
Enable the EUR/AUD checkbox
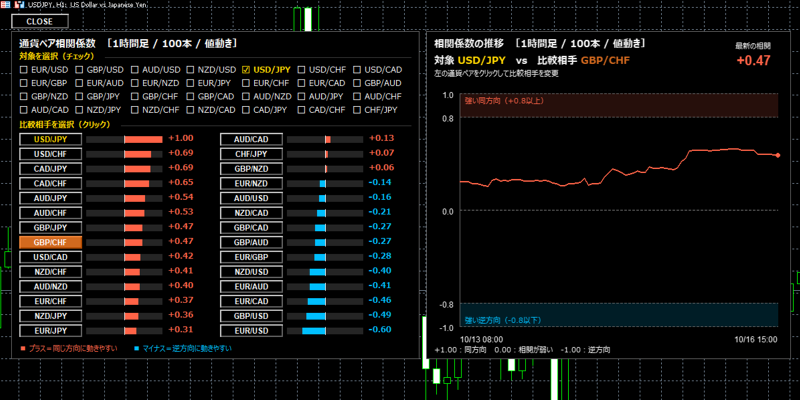[x=79, y=83]
